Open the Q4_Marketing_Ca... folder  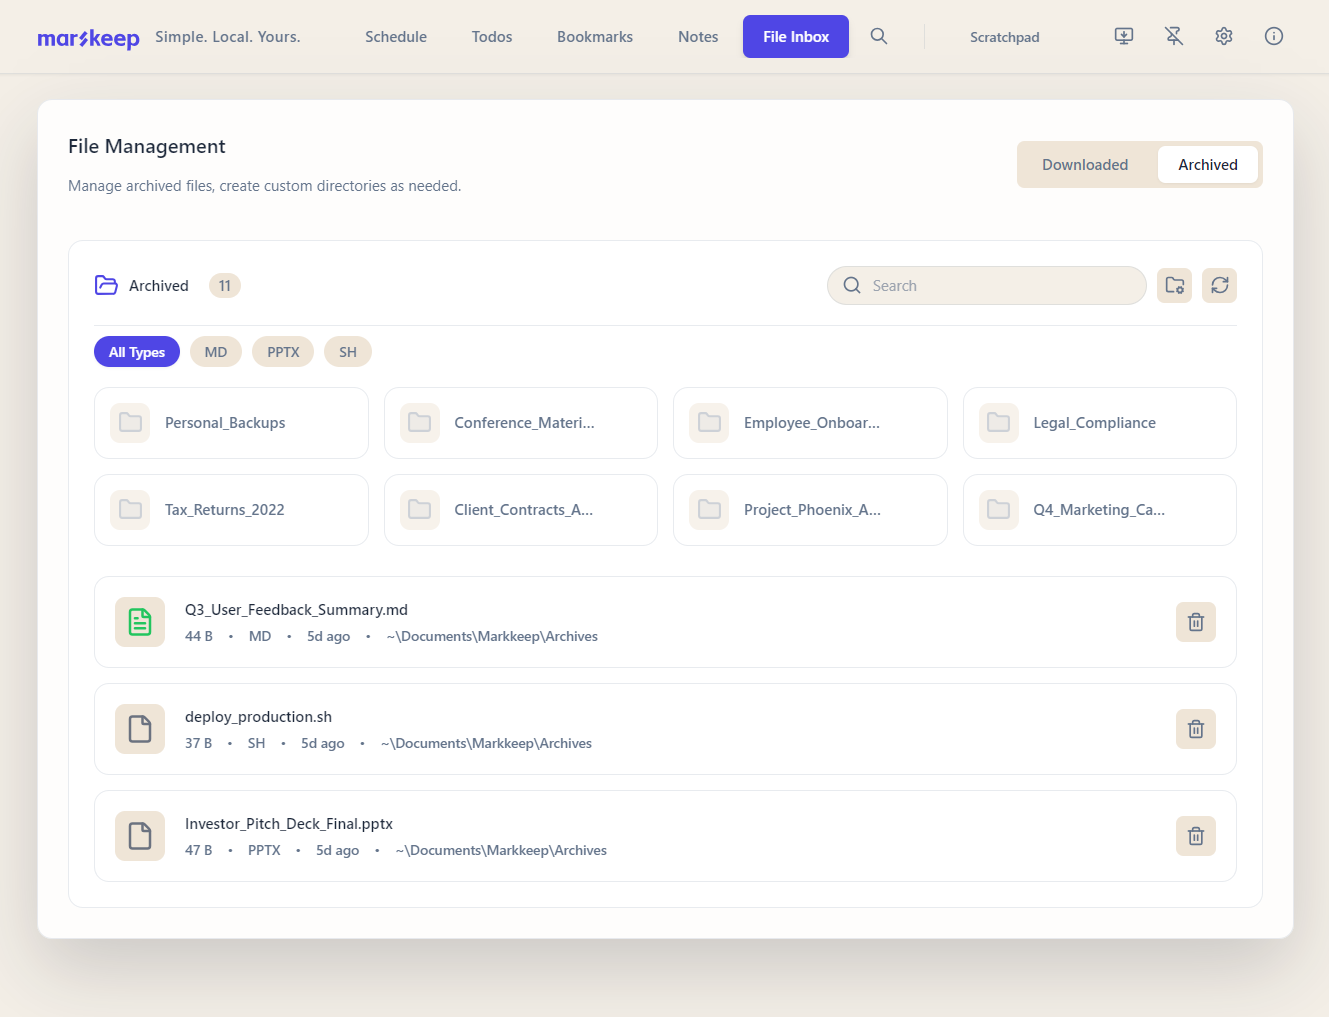coord(1100,510)
